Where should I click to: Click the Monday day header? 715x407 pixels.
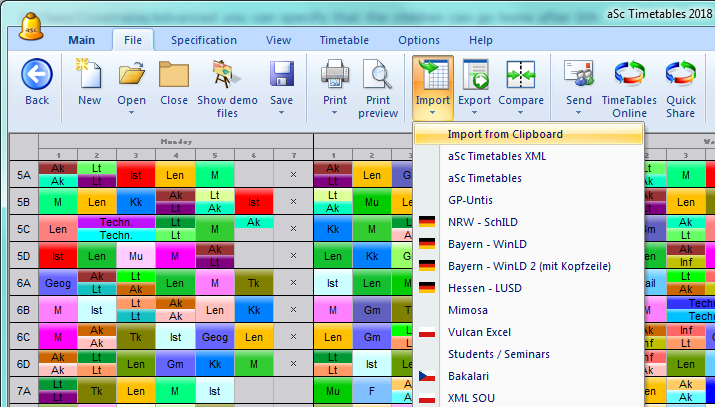click(x=176, y=141)
